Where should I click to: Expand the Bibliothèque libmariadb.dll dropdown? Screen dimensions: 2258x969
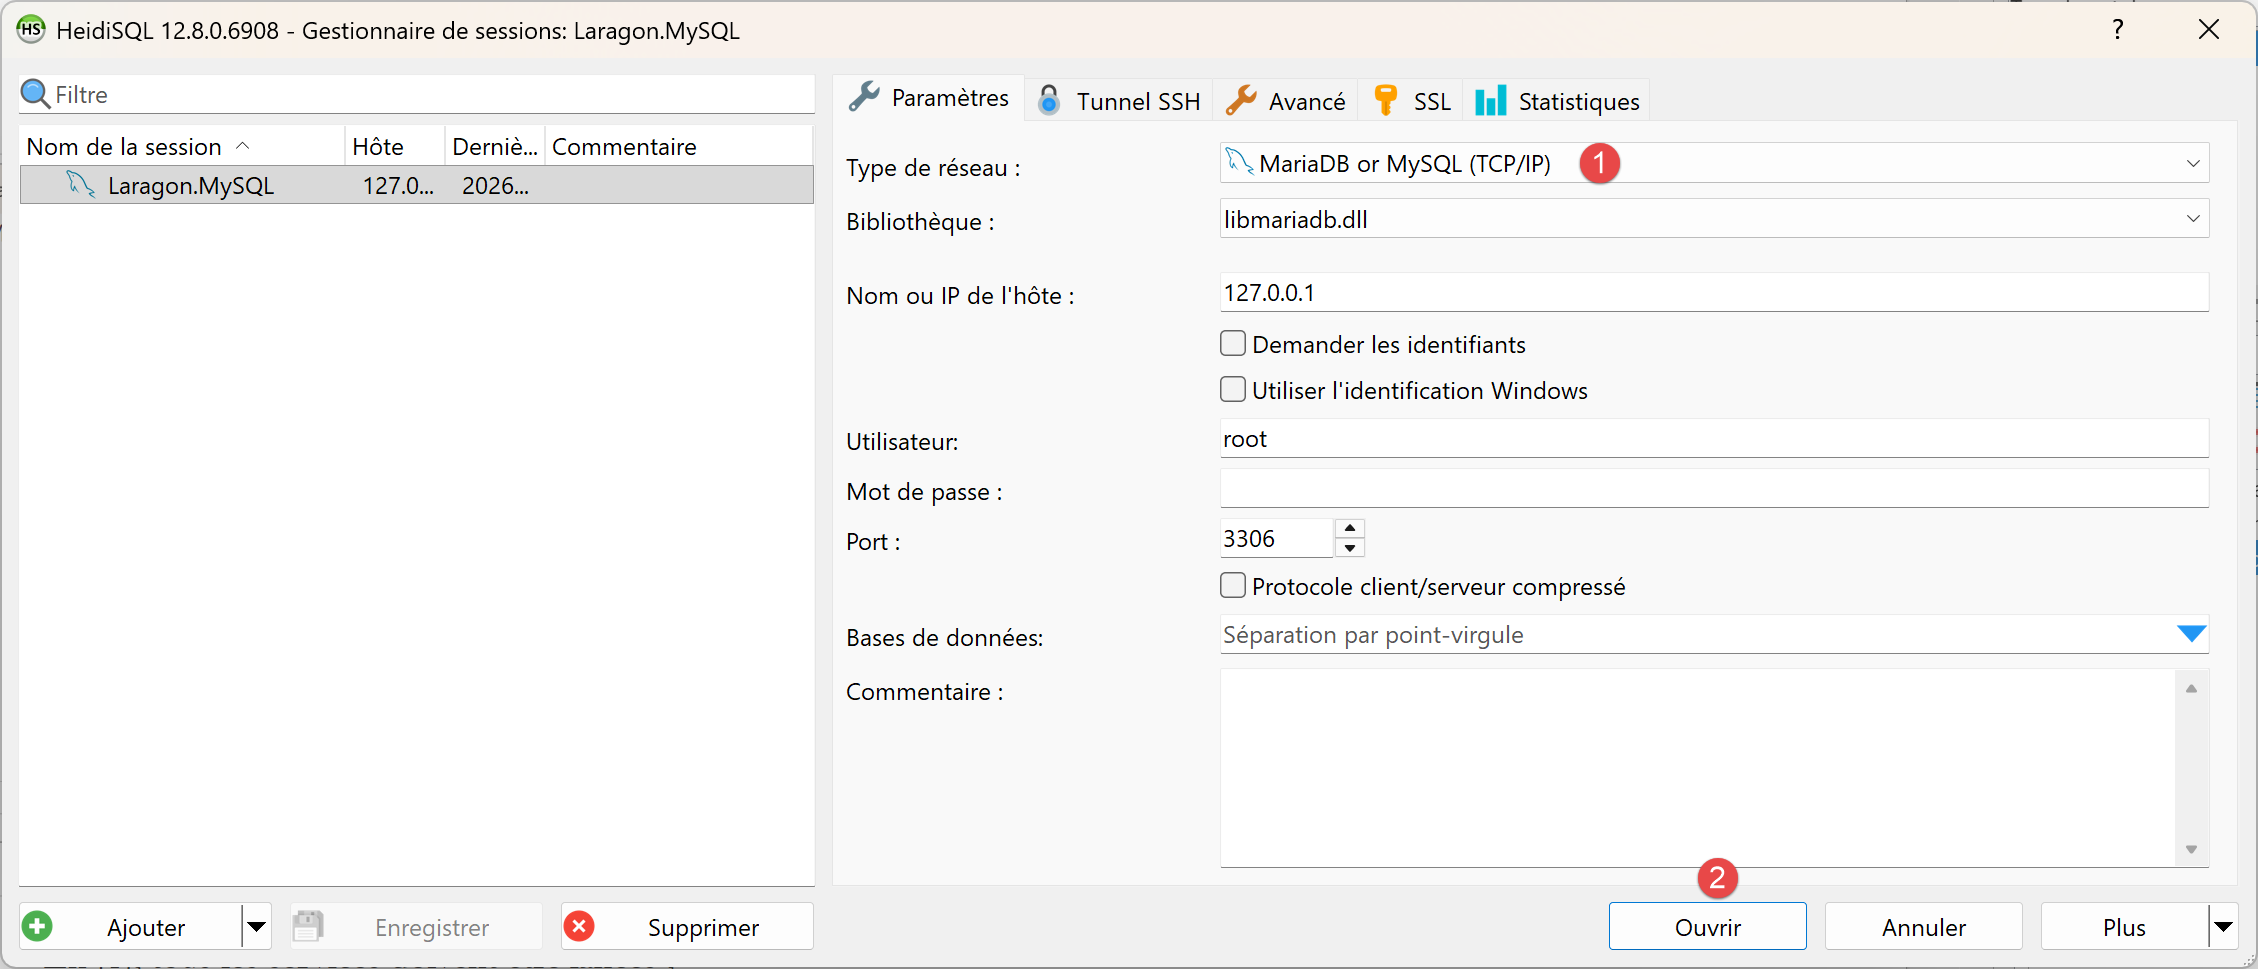click(x=1714, y=218)
